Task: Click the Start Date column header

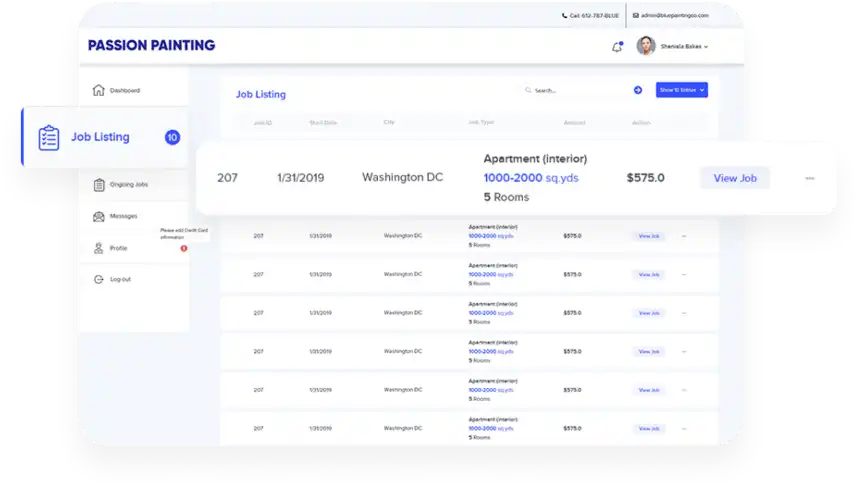Action: coord(323,123)
